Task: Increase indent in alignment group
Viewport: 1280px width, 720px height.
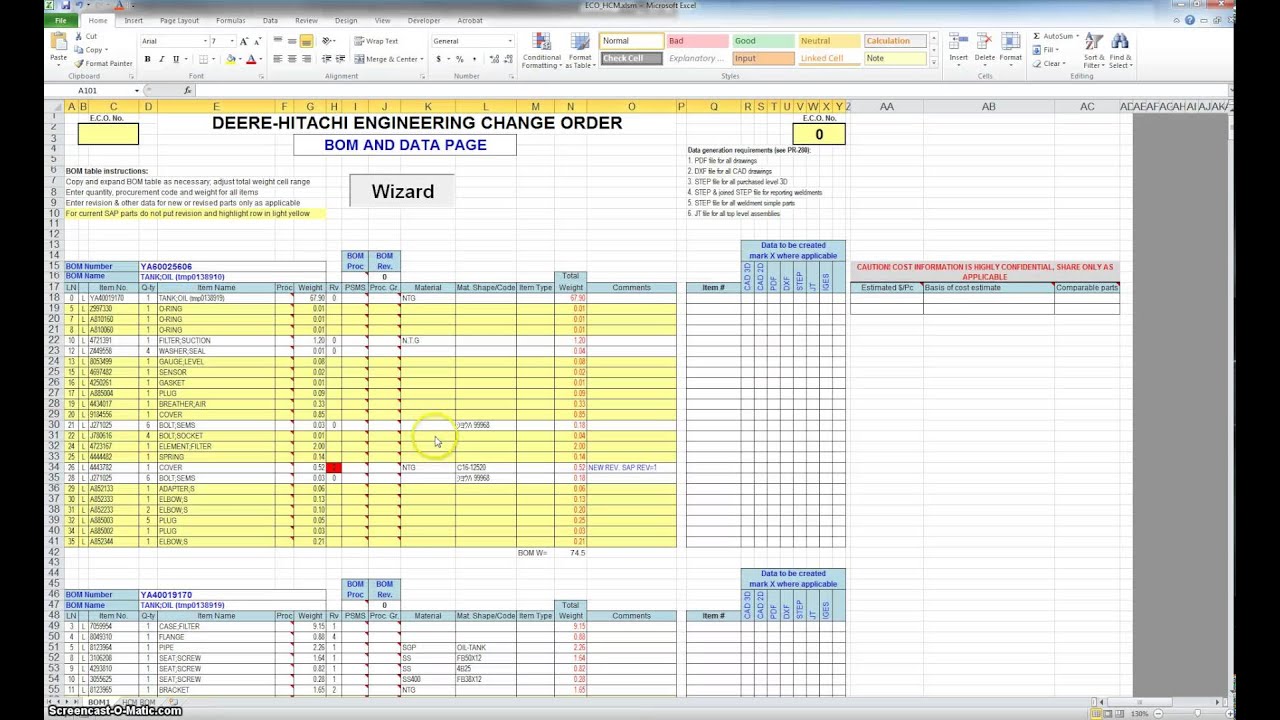Action: (x=340, y=59)
